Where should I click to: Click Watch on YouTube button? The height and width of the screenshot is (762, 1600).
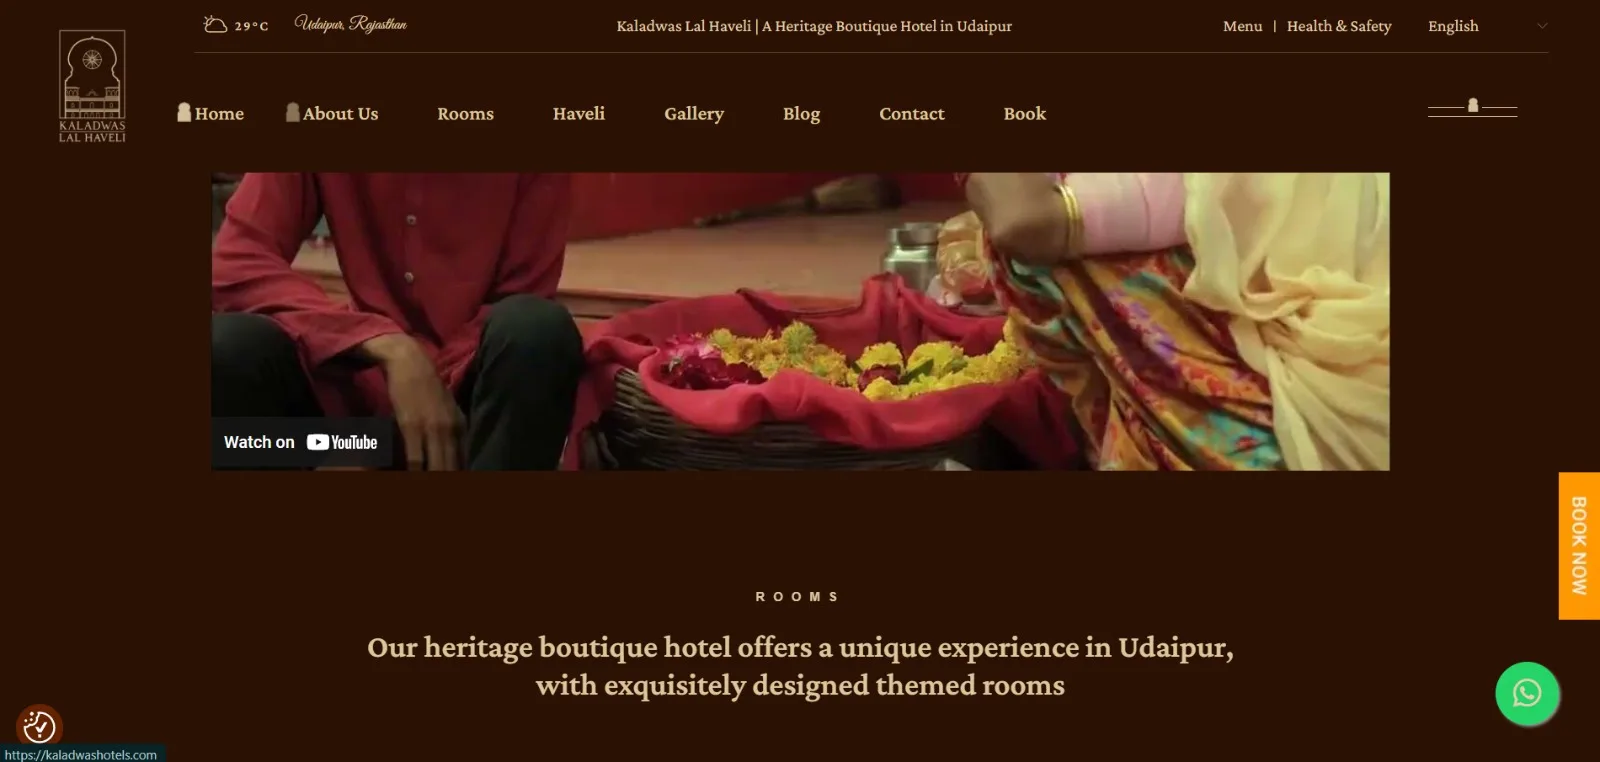point(301,442)
